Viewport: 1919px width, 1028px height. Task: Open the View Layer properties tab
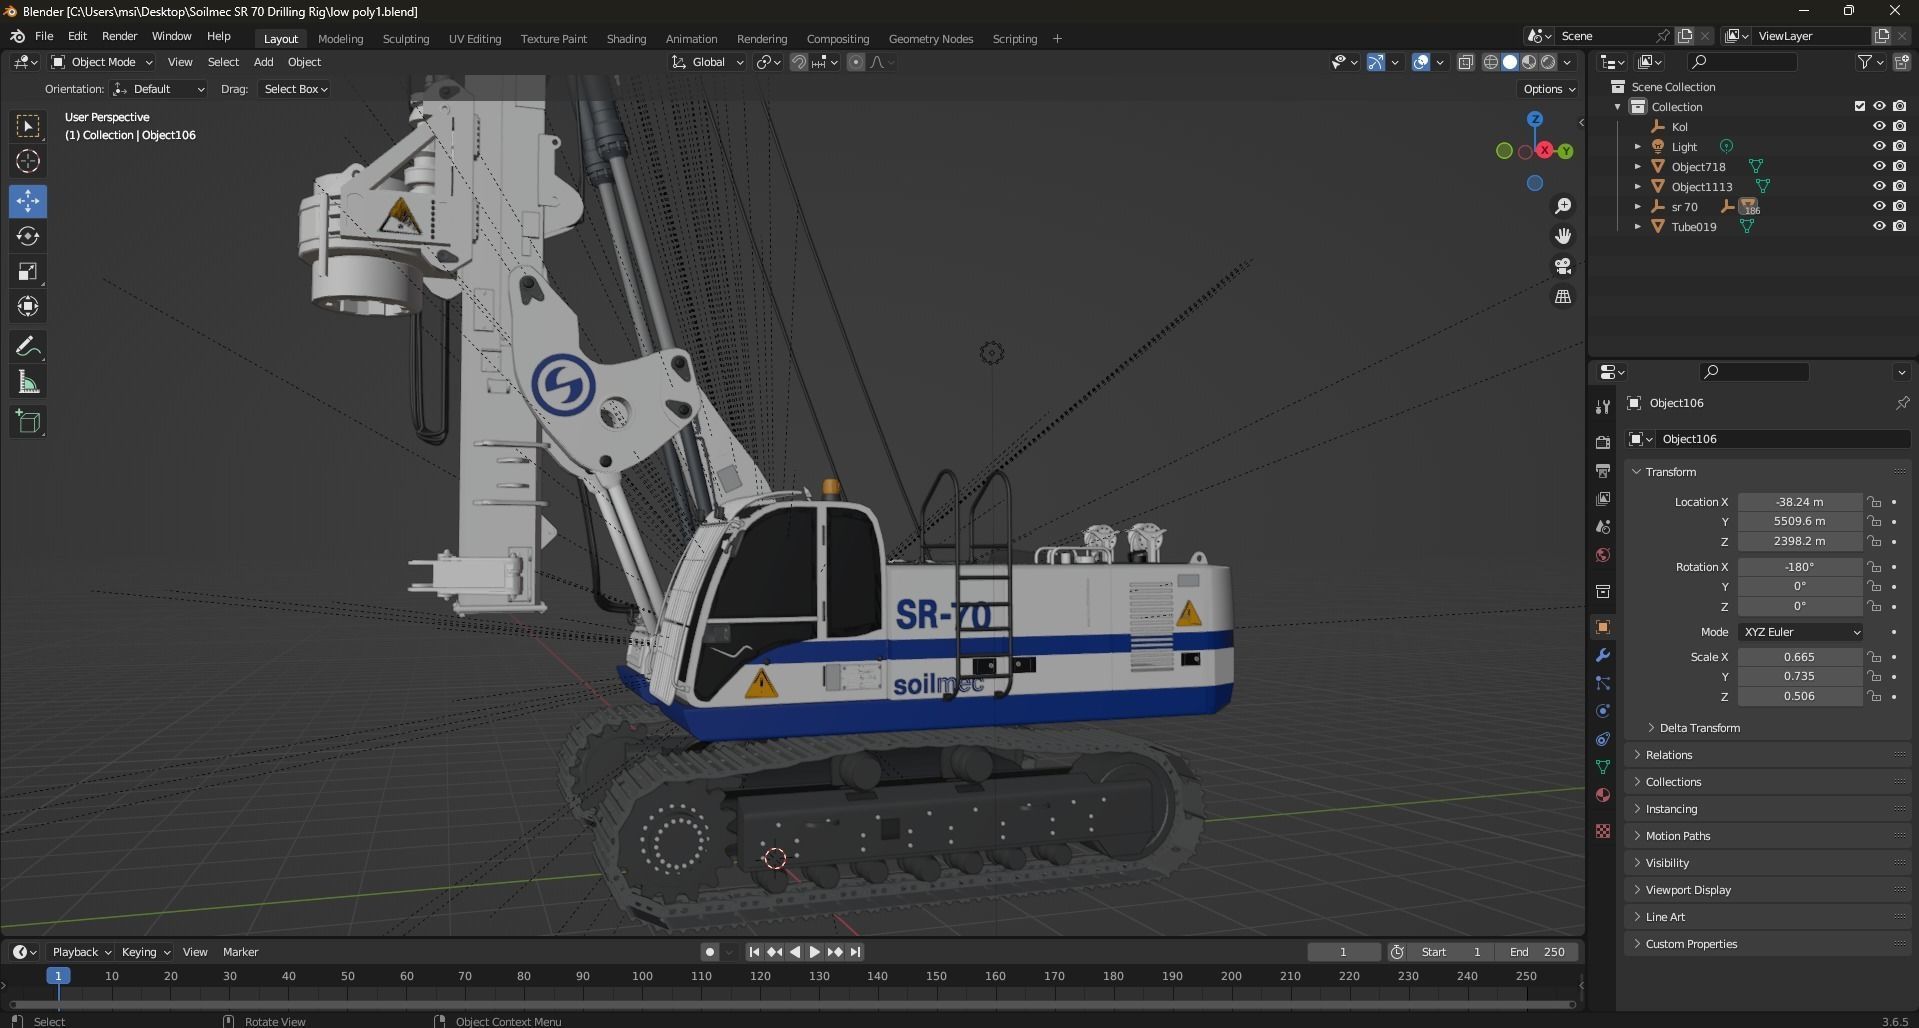pos(1603,498)
